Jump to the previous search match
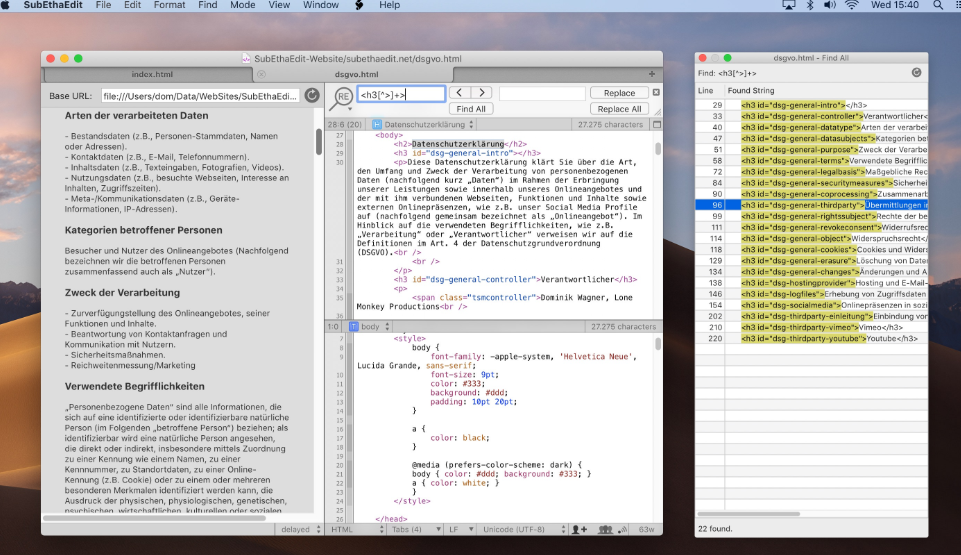This screenshot has height=555, width=961. click(459, 93)
